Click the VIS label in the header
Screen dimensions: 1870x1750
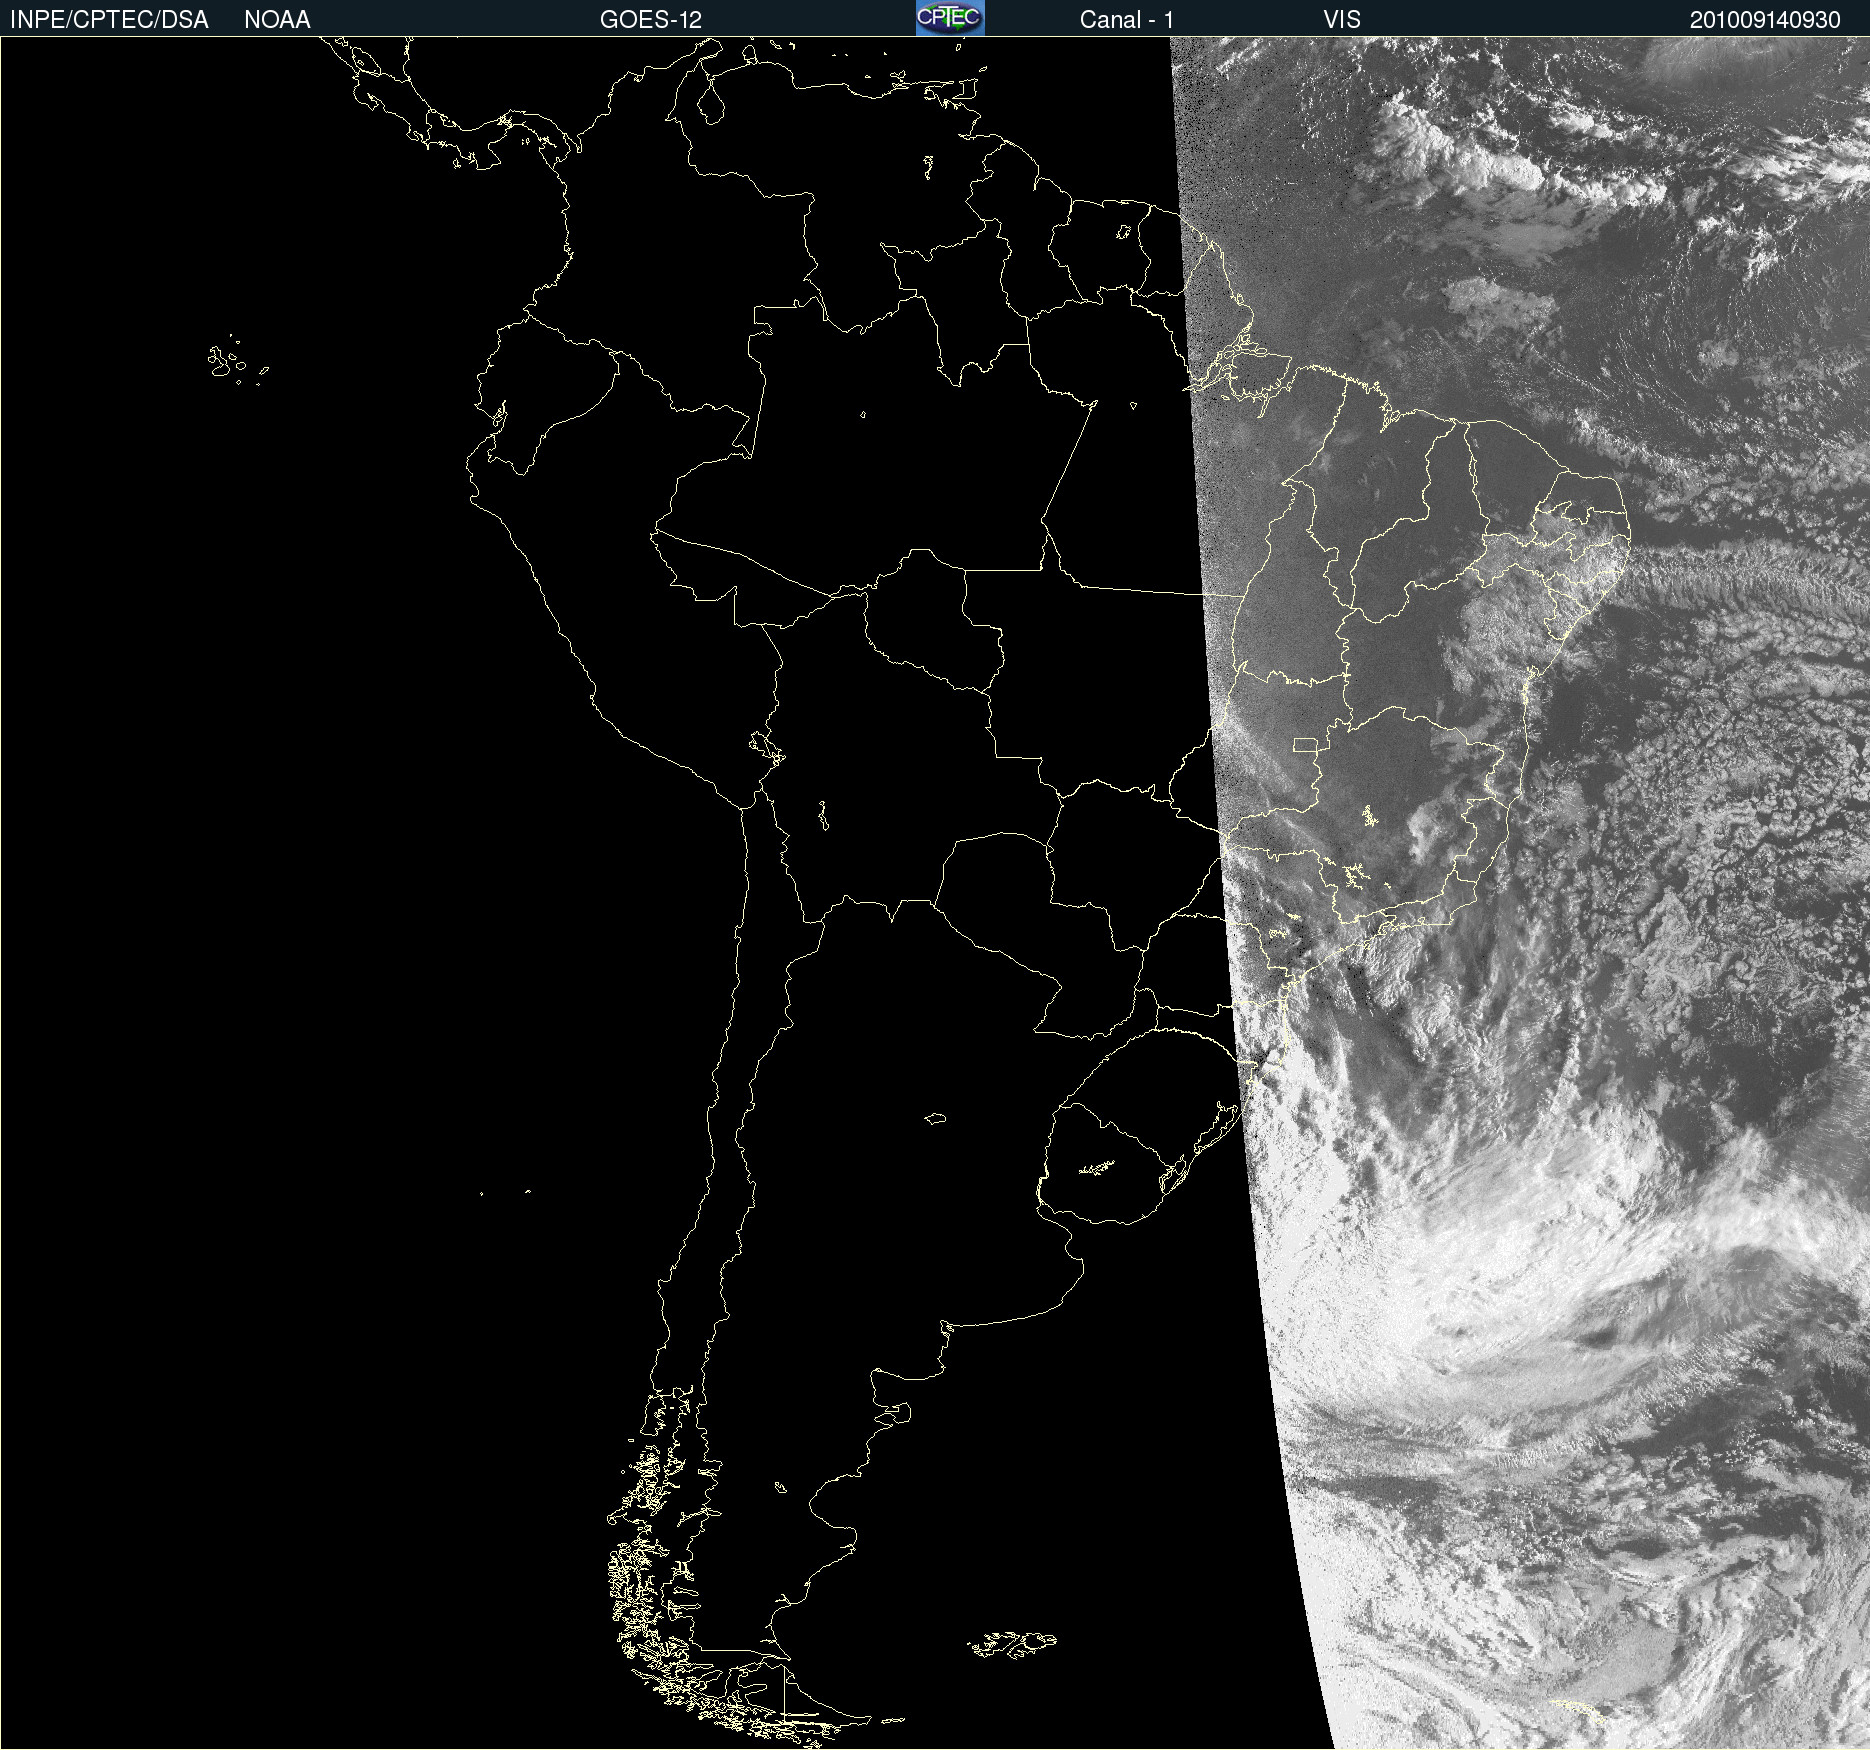point(1342,20)
